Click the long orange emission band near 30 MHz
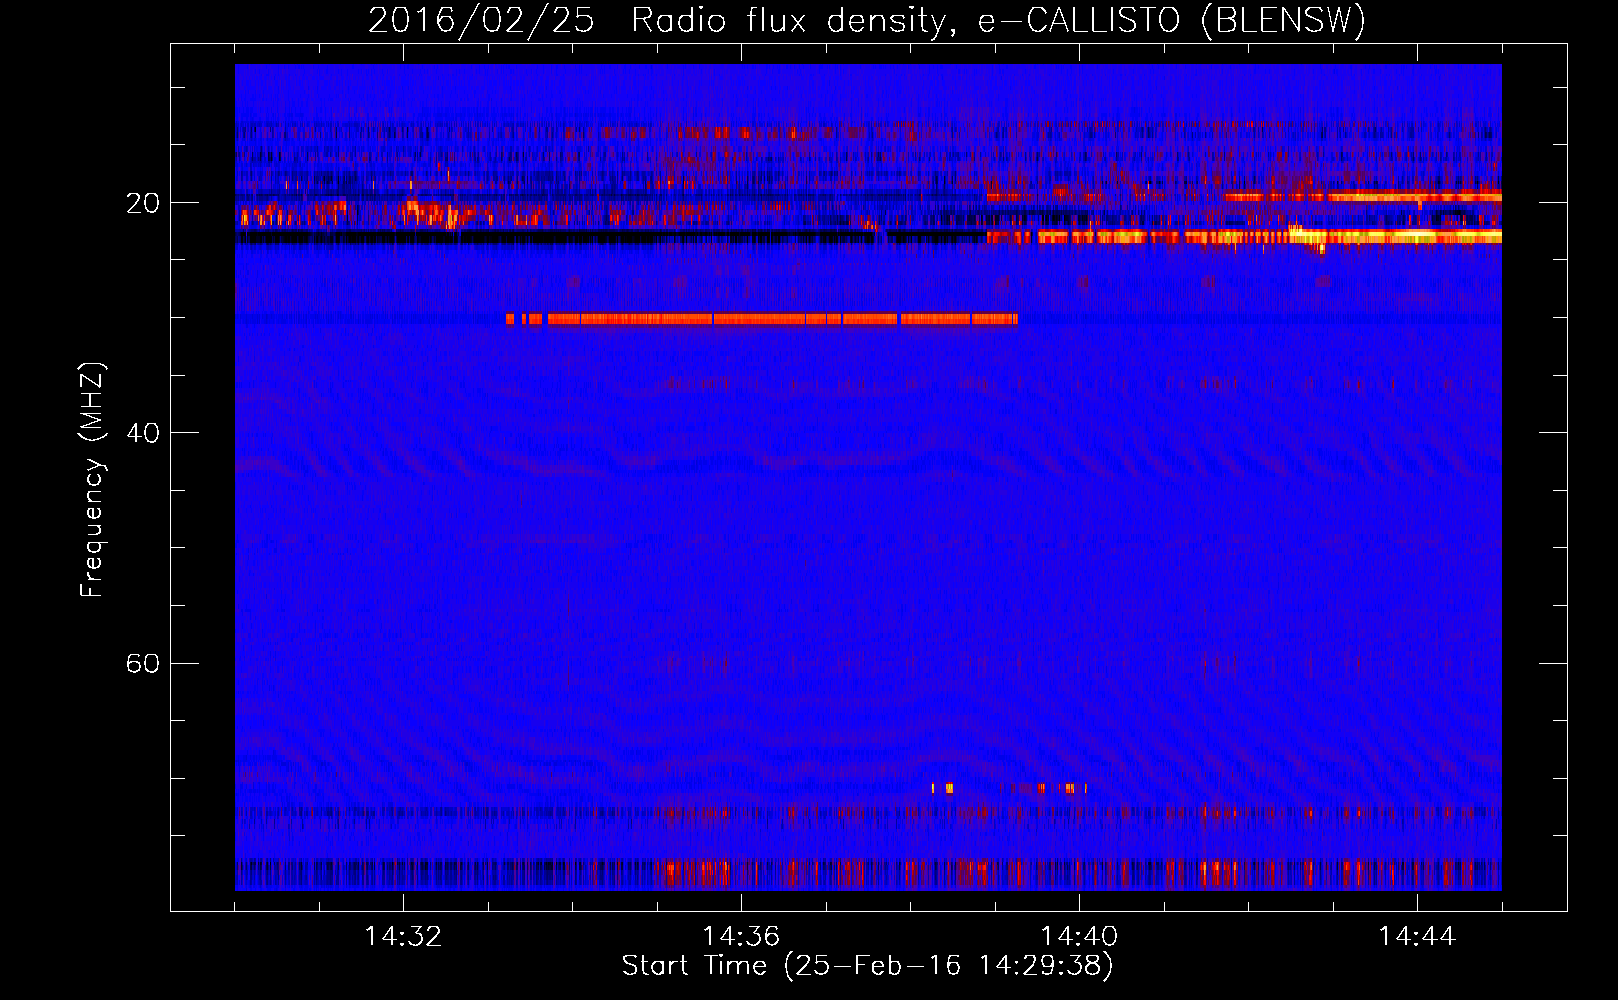The width and height of the screenshot is (1618, 1000). (762, 319)
